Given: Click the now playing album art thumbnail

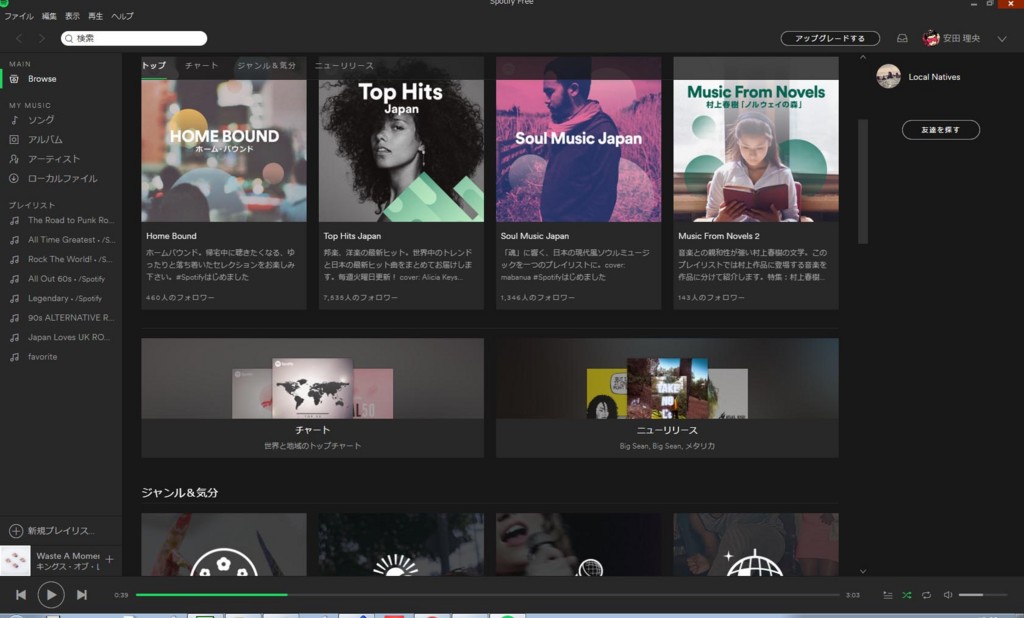Looking at the screenshot, I should pos(15,561).
